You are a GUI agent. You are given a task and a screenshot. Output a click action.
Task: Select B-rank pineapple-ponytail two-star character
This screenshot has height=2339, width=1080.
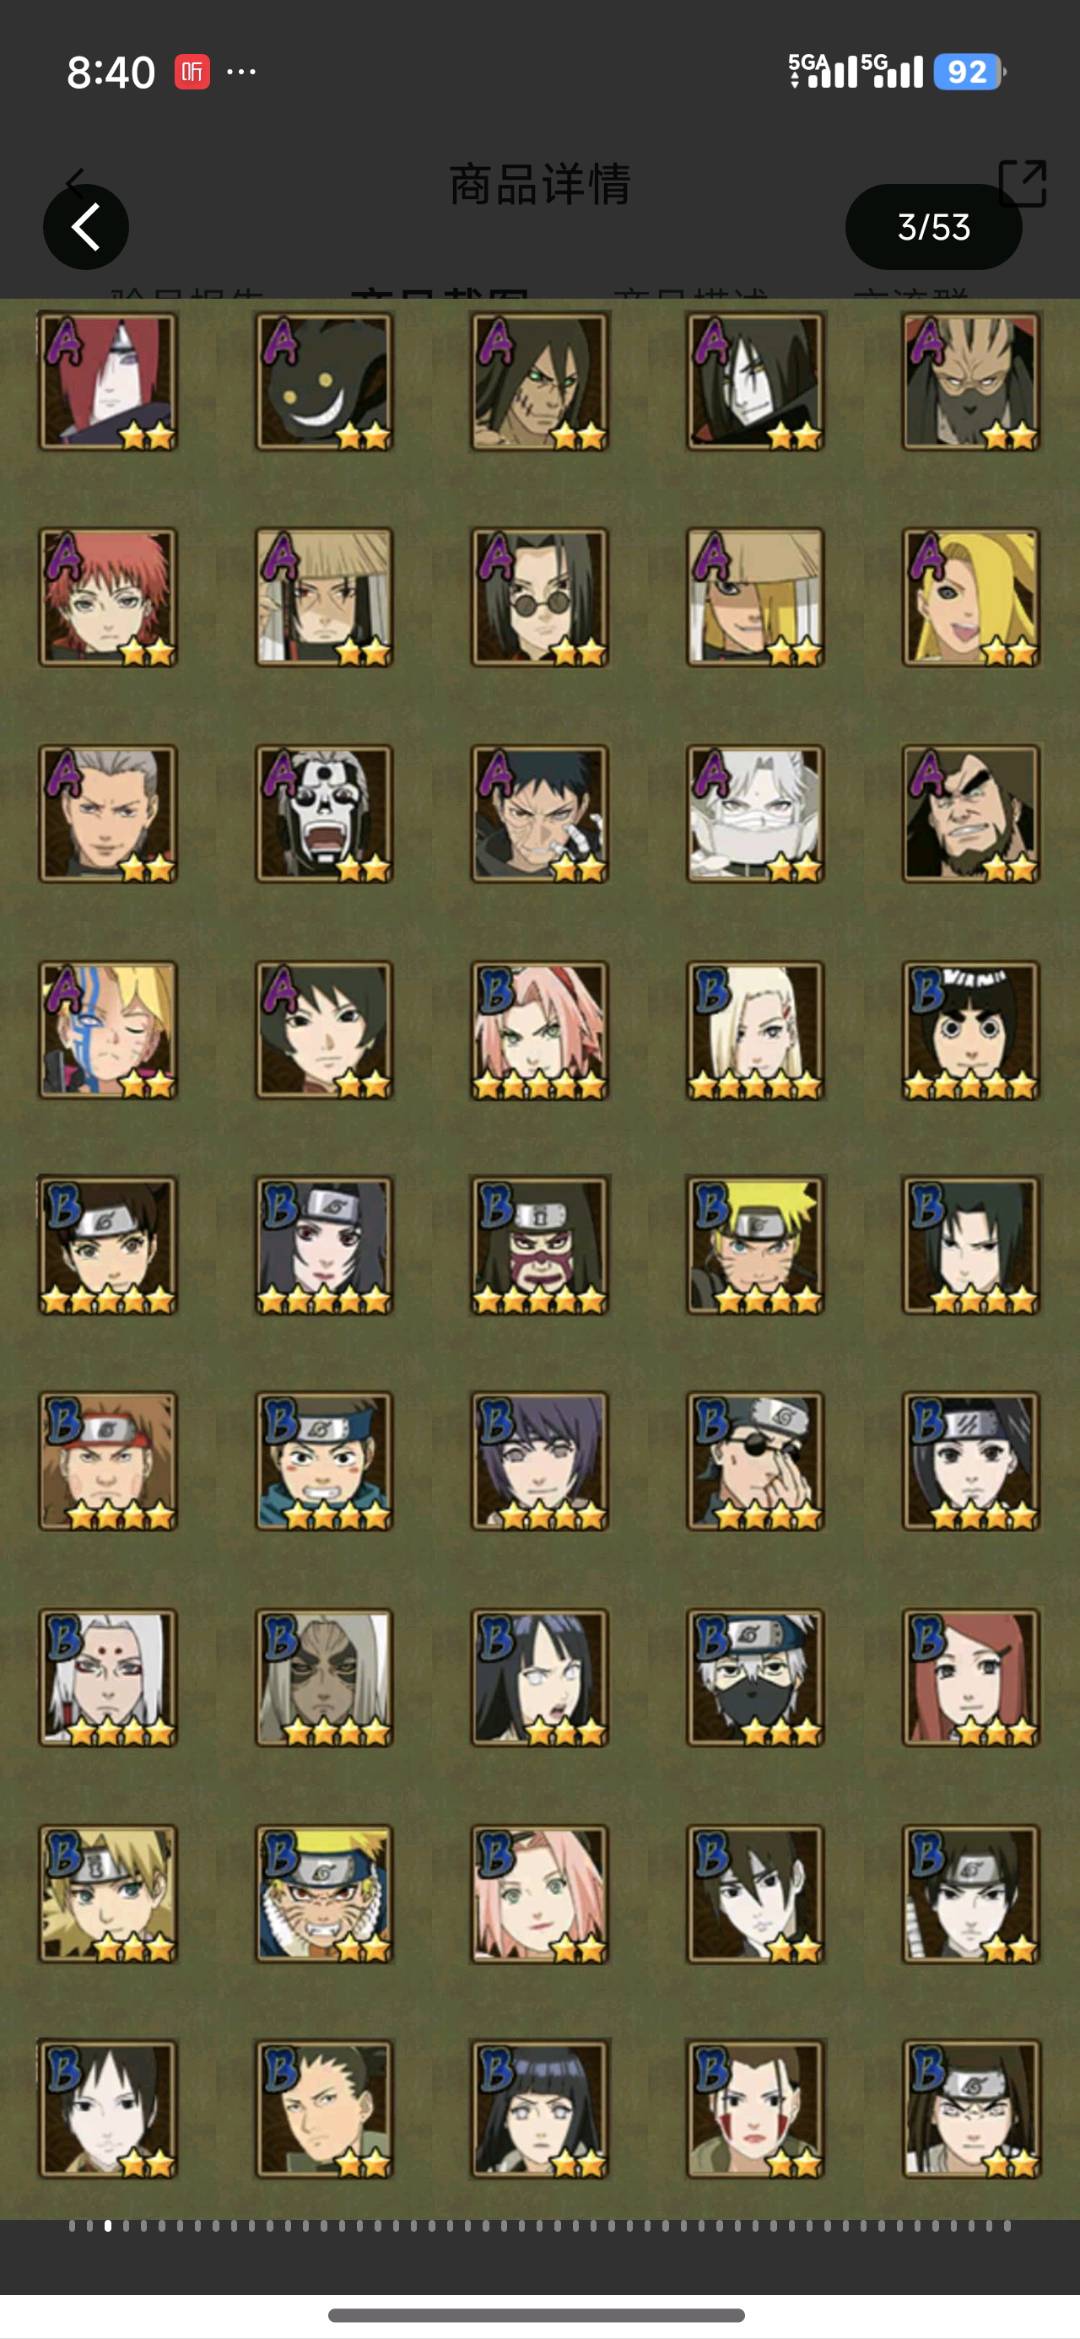point(324,2109)
